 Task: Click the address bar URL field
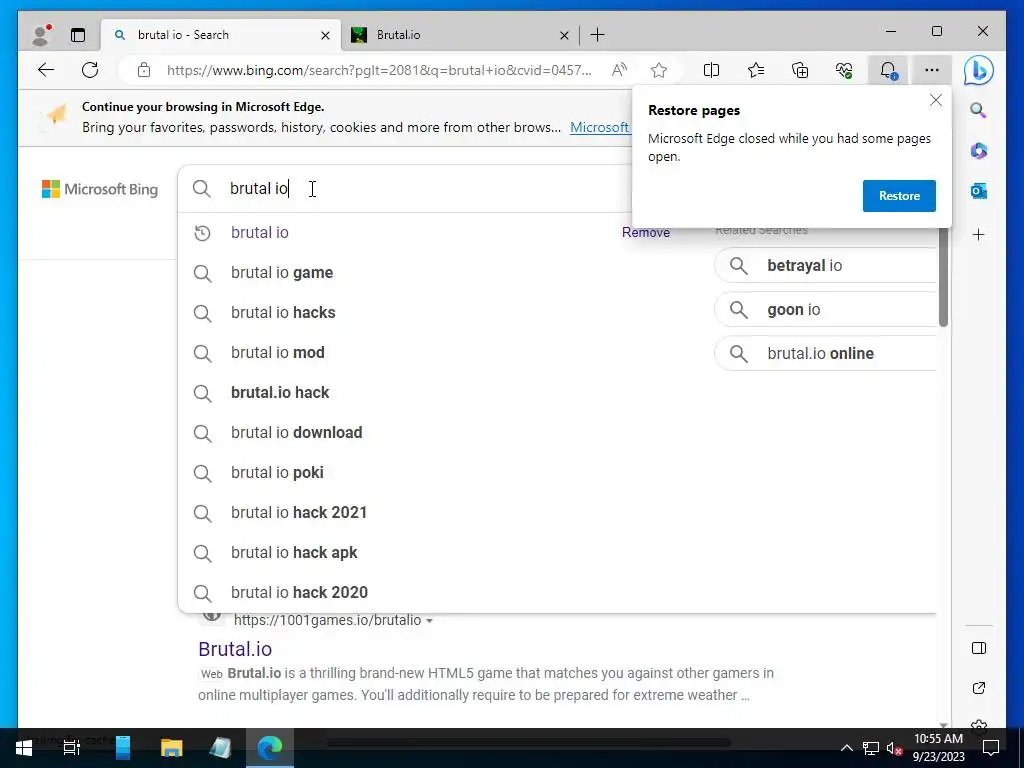pos(379,70)
